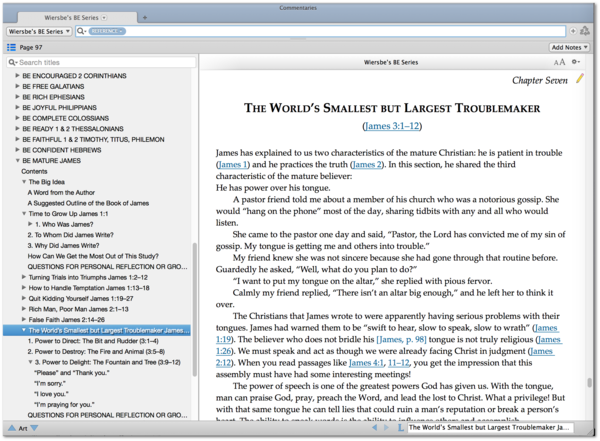Collapse 3. Power to Delight: The Fountain and Tree
This screenshot has height=441, width=600.
30,362
